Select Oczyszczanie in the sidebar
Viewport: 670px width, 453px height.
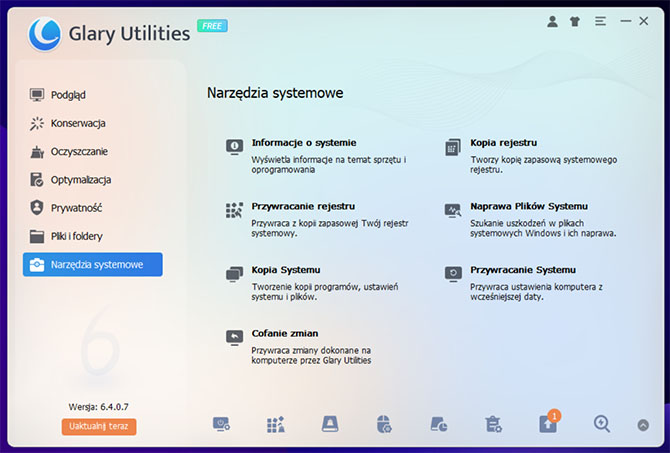79,151
